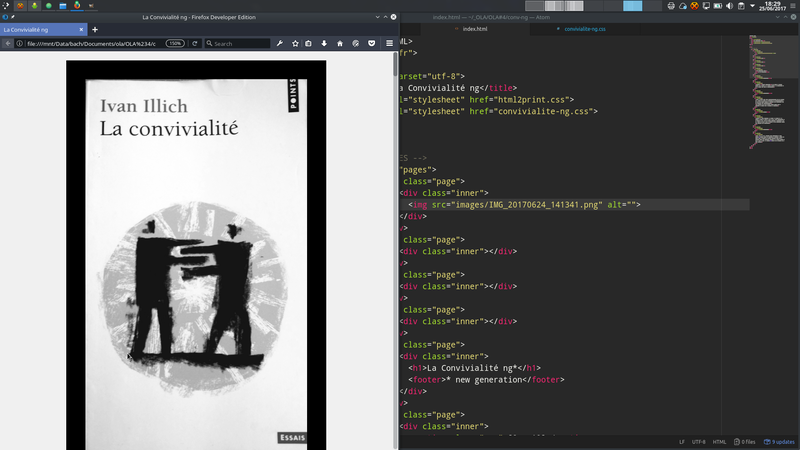The height and width of the screenshot is (450, 800).
Task: Click the round extension icon beside Home
Action: [356, 44]
